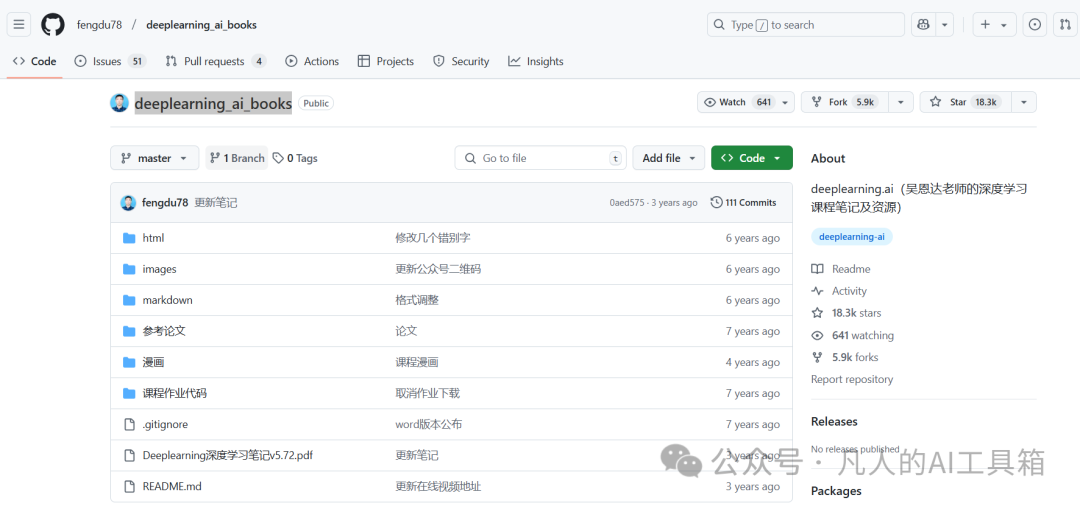Expand the Fork options dropdown arrow
1080x506 pixels.
pos(900,102)
